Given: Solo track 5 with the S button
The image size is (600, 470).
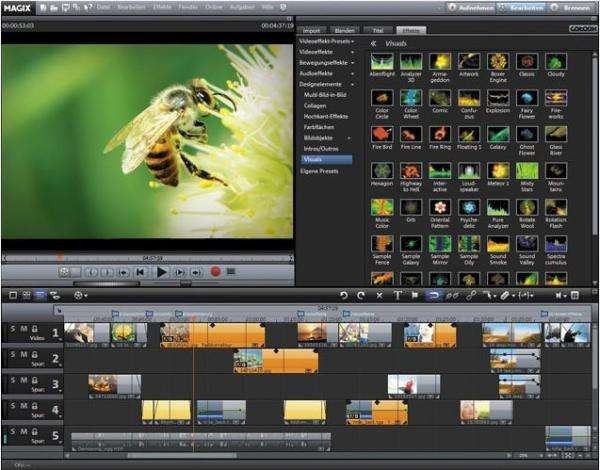Looking at the screenshot, I should [13, 431].
